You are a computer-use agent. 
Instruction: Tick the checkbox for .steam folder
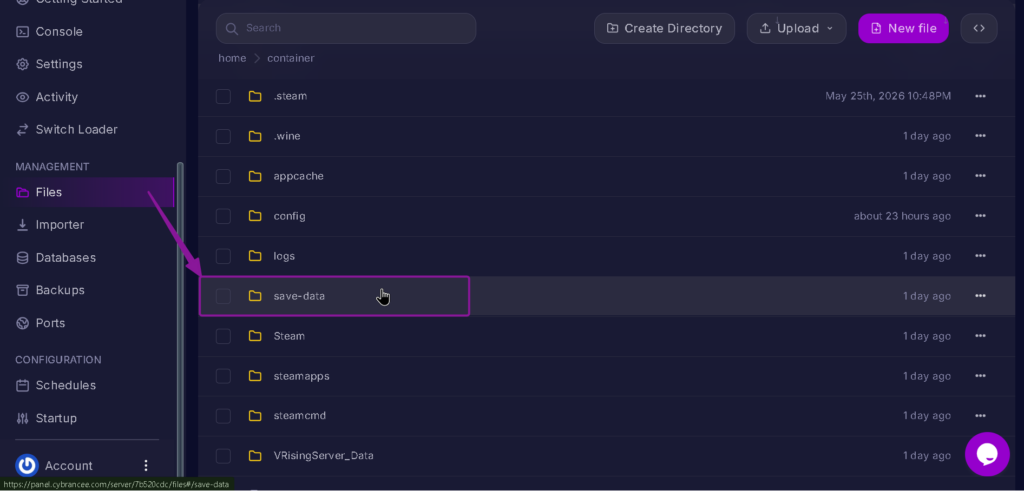pyautogui.click(x=223, y=97)
